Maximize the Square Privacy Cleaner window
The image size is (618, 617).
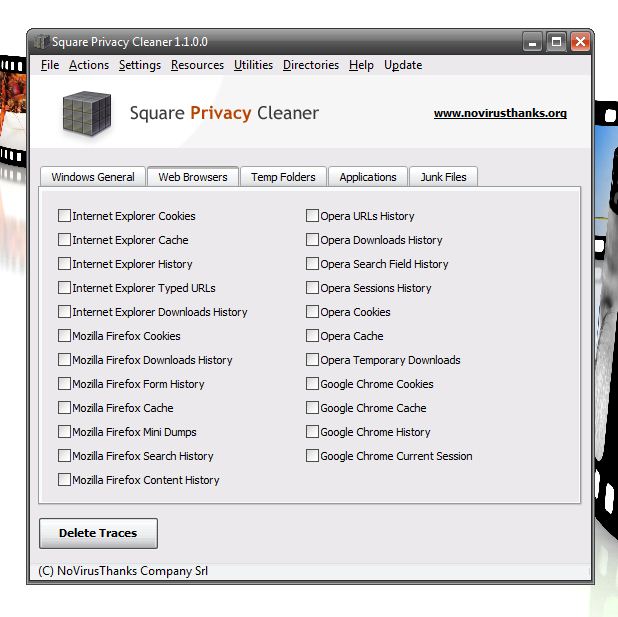pos(557,42)
